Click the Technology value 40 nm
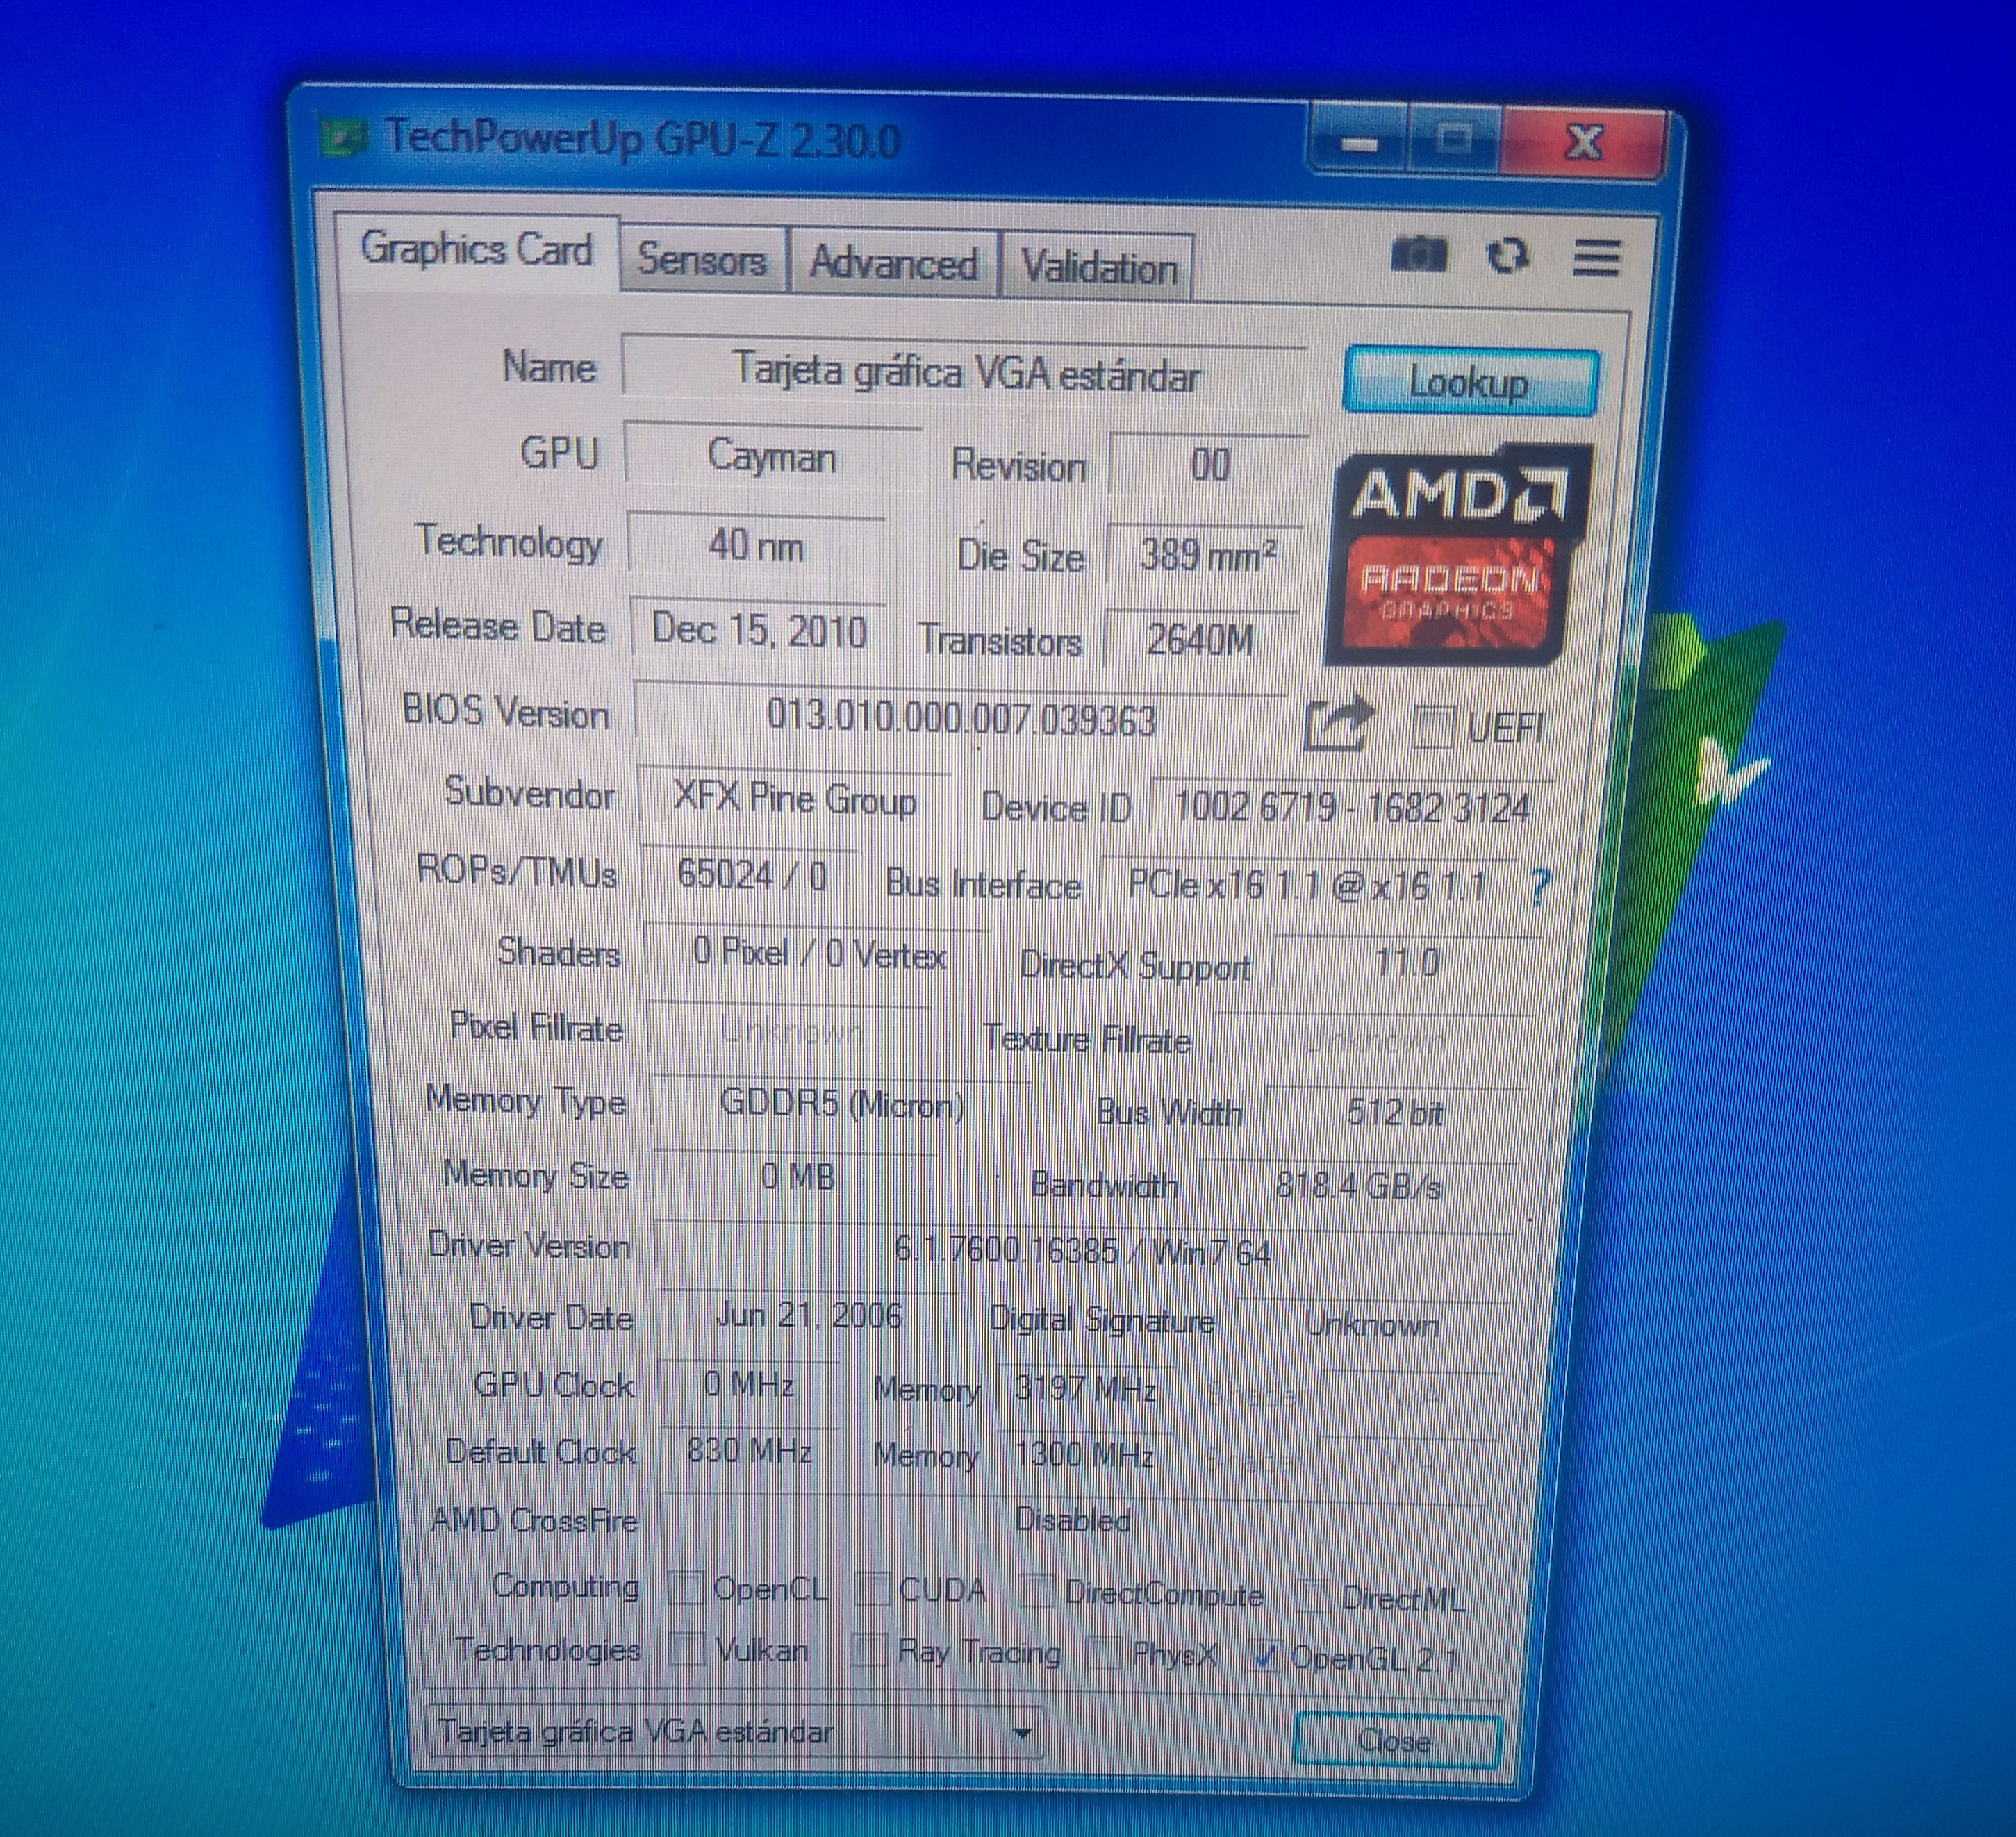The height and width of the screenshot is (1837, 2016). pos(756,547)
